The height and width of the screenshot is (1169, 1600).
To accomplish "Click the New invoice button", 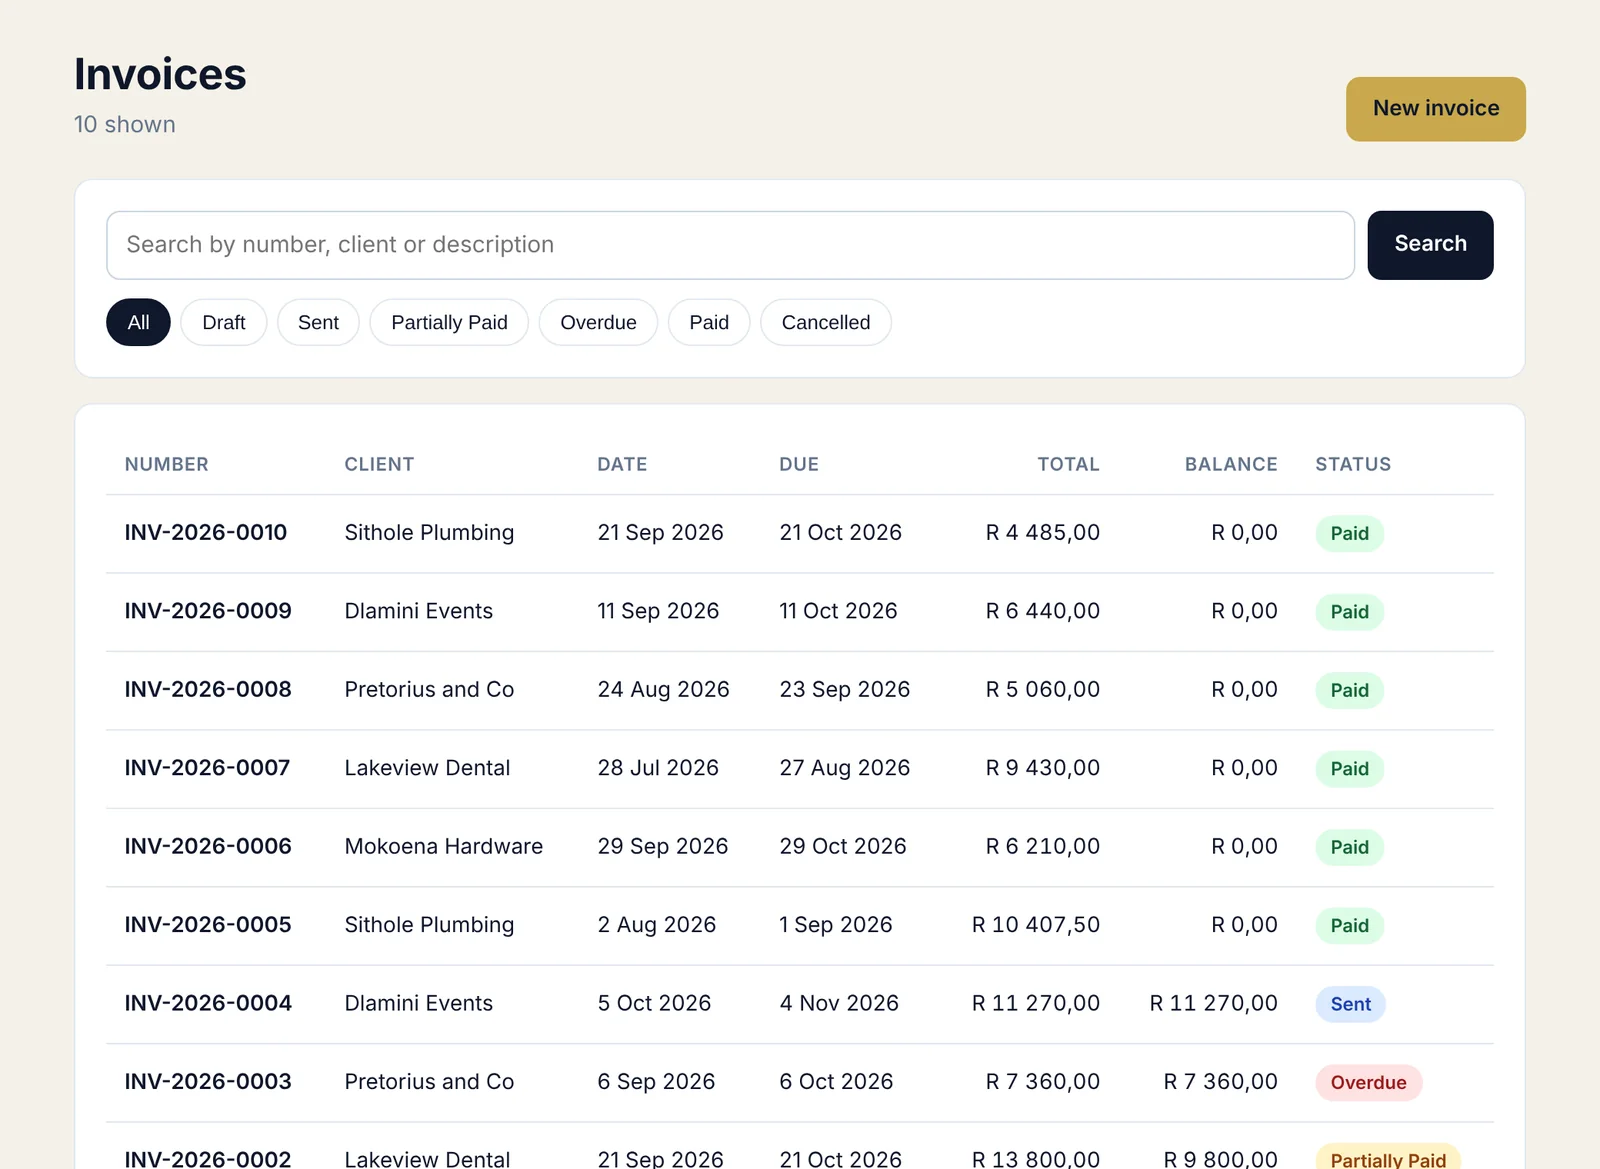I will click(1435, 109).
